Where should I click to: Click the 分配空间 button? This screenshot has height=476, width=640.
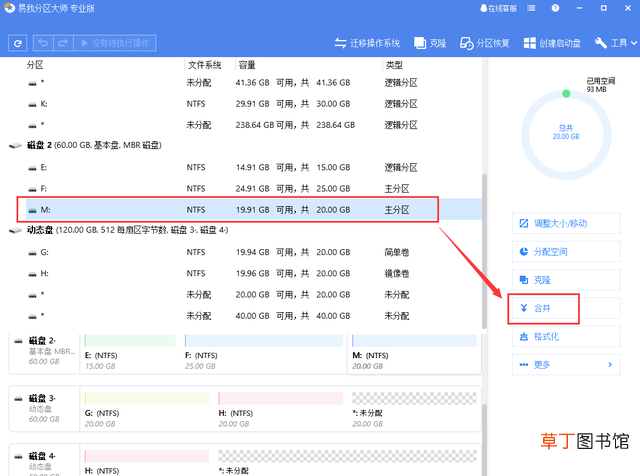(566, 251)
